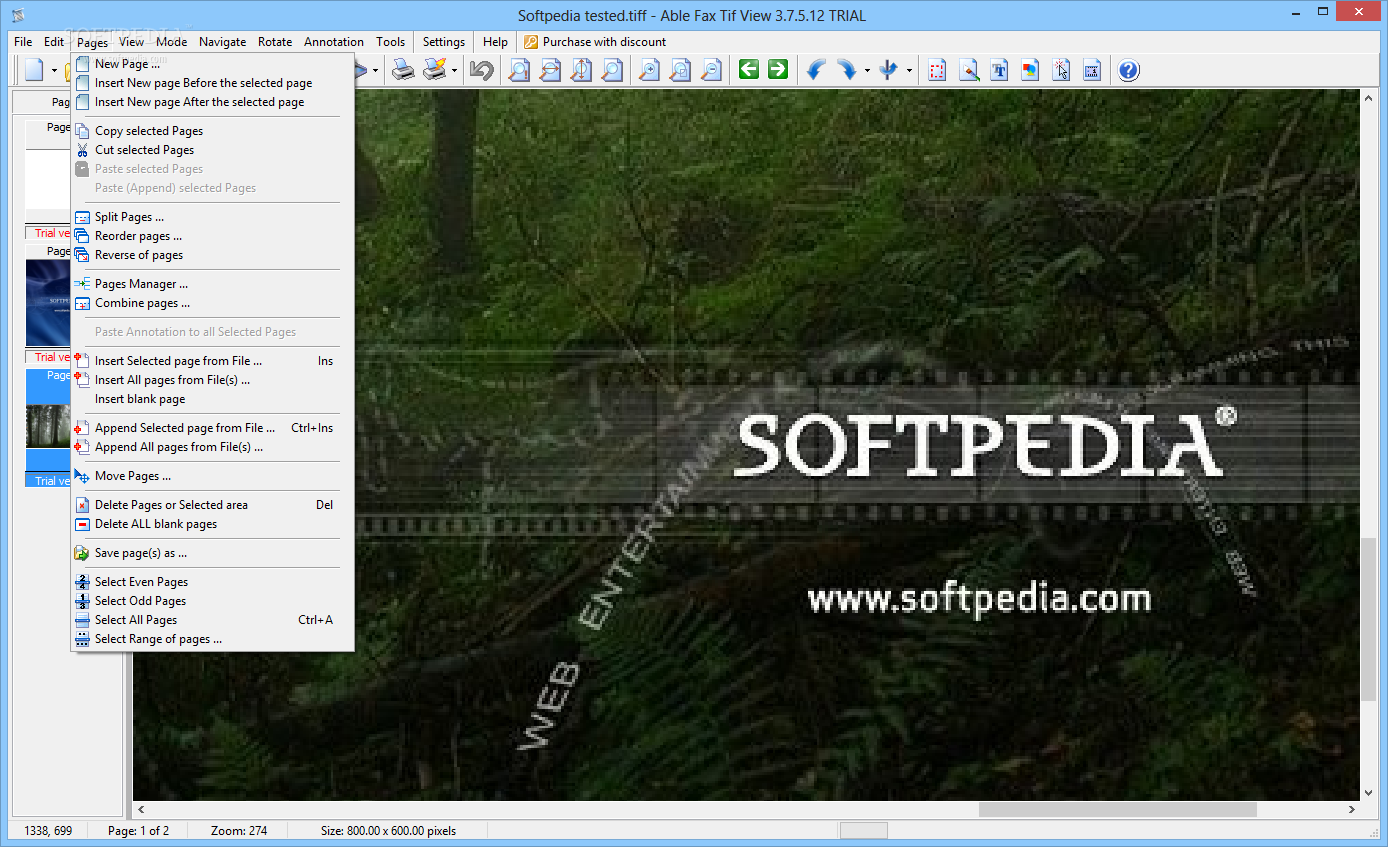Click the Undo arrow toolbar icon
The image size is (1388, 847).
tap(482, 70)
